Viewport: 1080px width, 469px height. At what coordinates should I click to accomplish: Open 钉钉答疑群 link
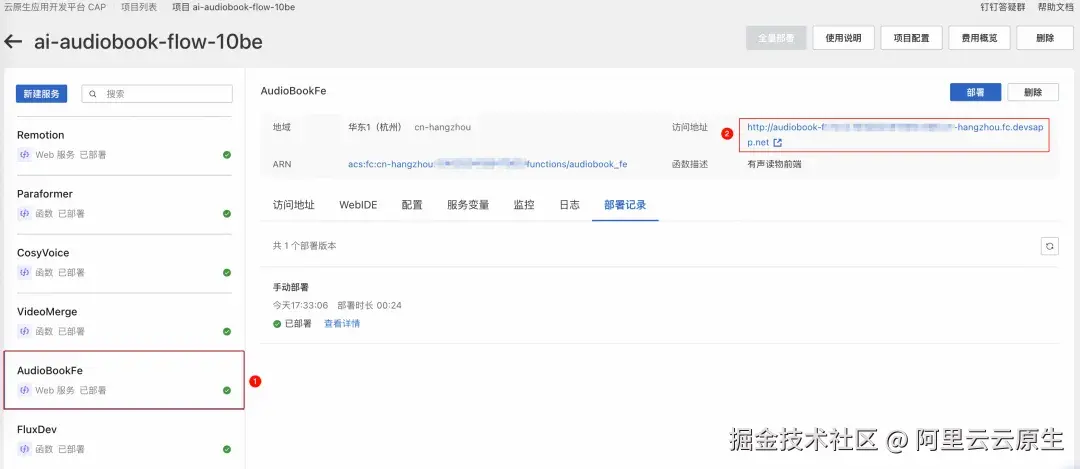coord(1003,7)
